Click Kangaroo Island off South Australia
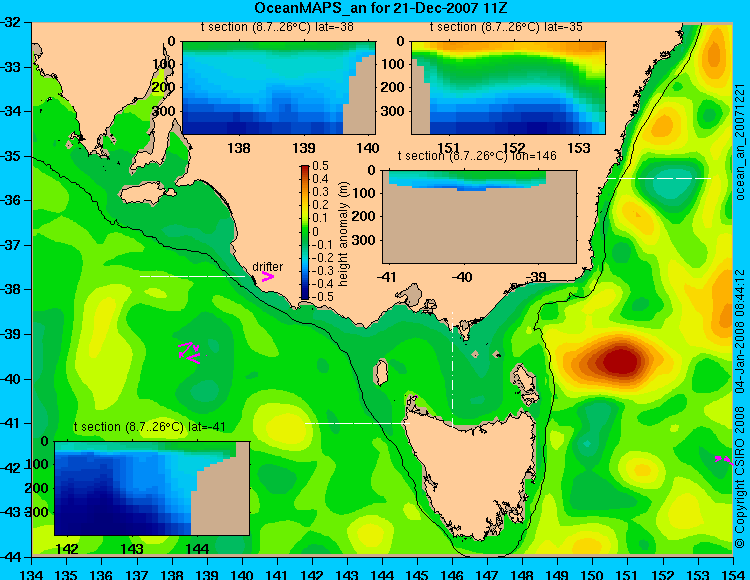 click(x=147, y=194)
